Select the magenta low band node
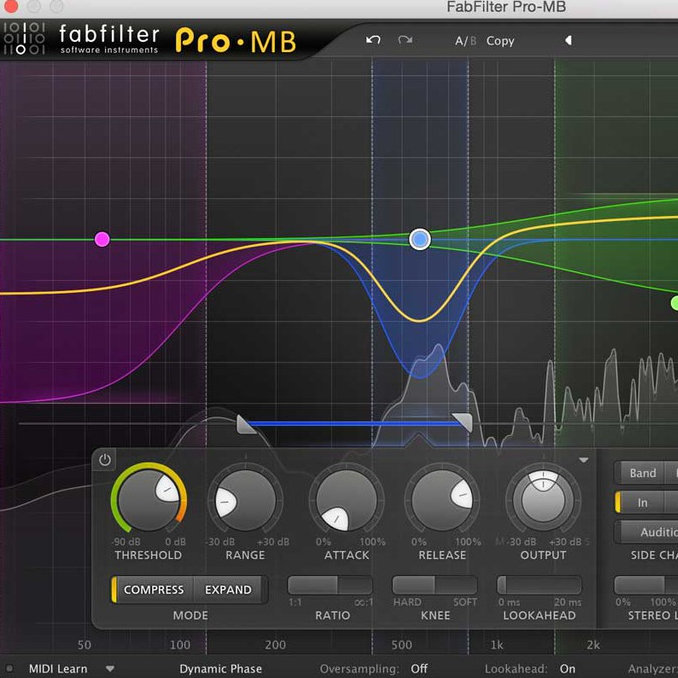The height and width of the screenshot is (678, 678). click(x=102, y=239)
